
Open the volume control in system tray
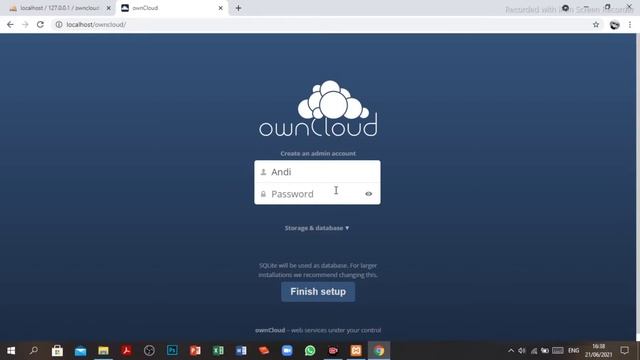[522, 351]
